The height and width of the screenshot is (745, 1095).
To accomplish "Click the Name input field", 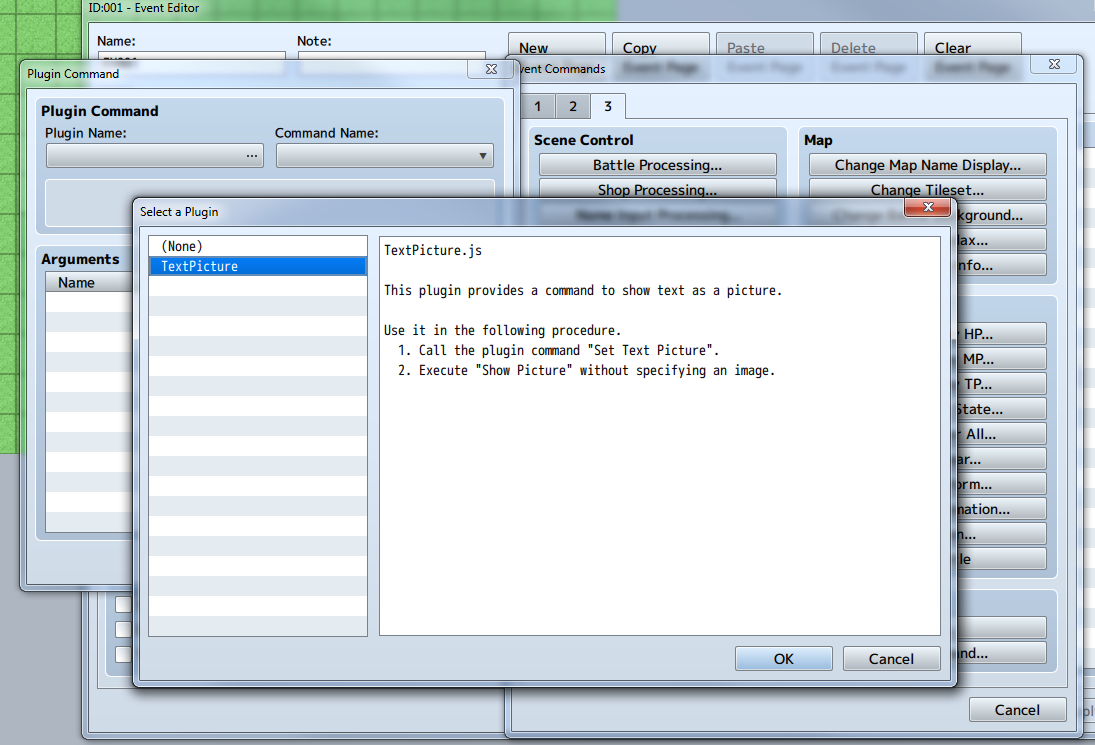I will 190,60.
